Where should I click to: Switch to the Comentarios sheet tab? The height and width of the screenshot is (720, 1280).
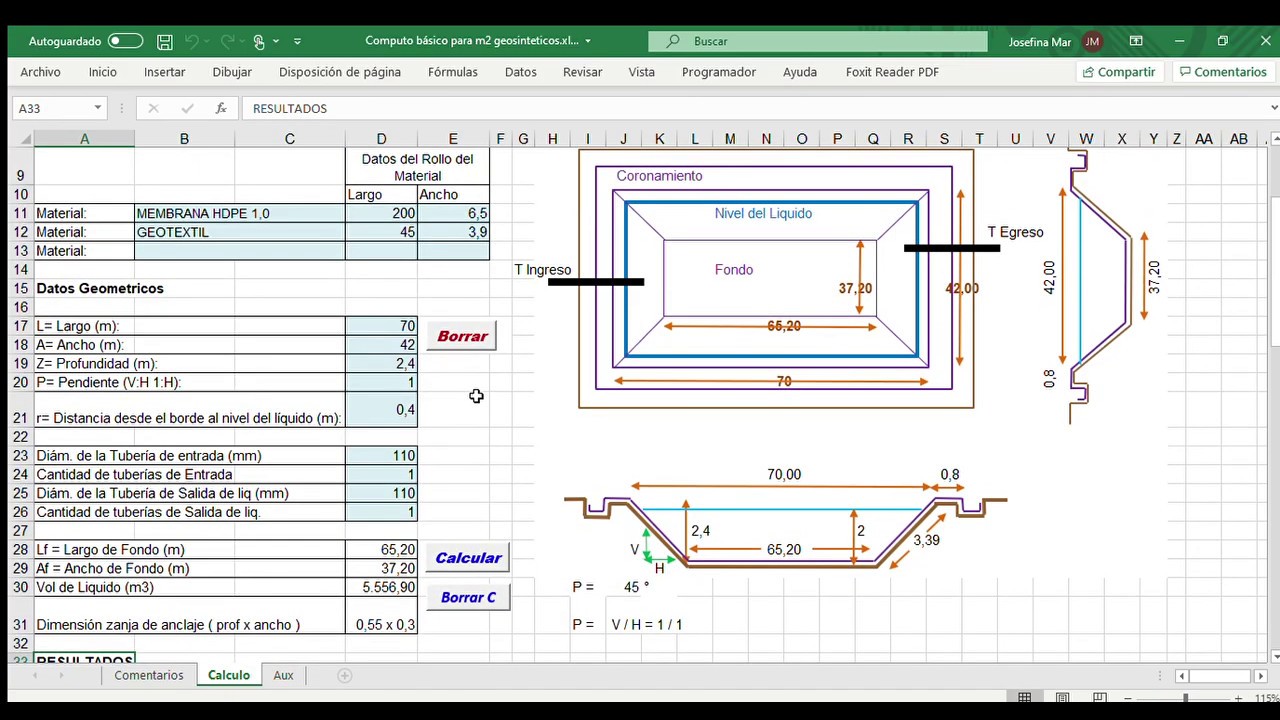click(x=149, y=675)
